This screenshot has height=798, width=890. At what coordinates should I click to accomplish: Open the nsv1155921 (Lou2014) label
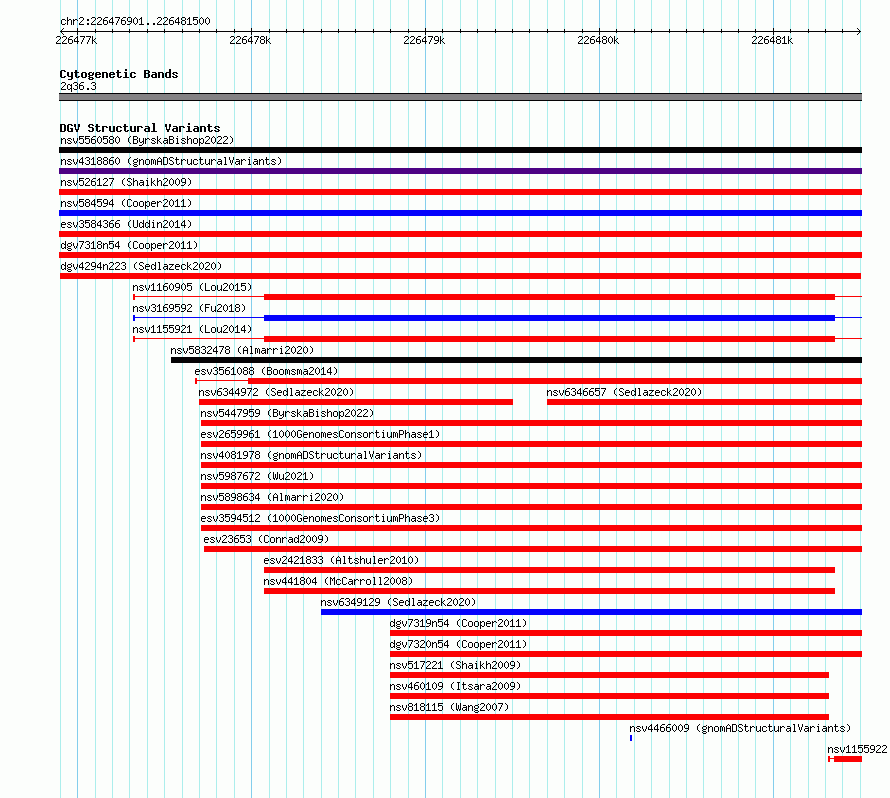[x=192, y=329]
